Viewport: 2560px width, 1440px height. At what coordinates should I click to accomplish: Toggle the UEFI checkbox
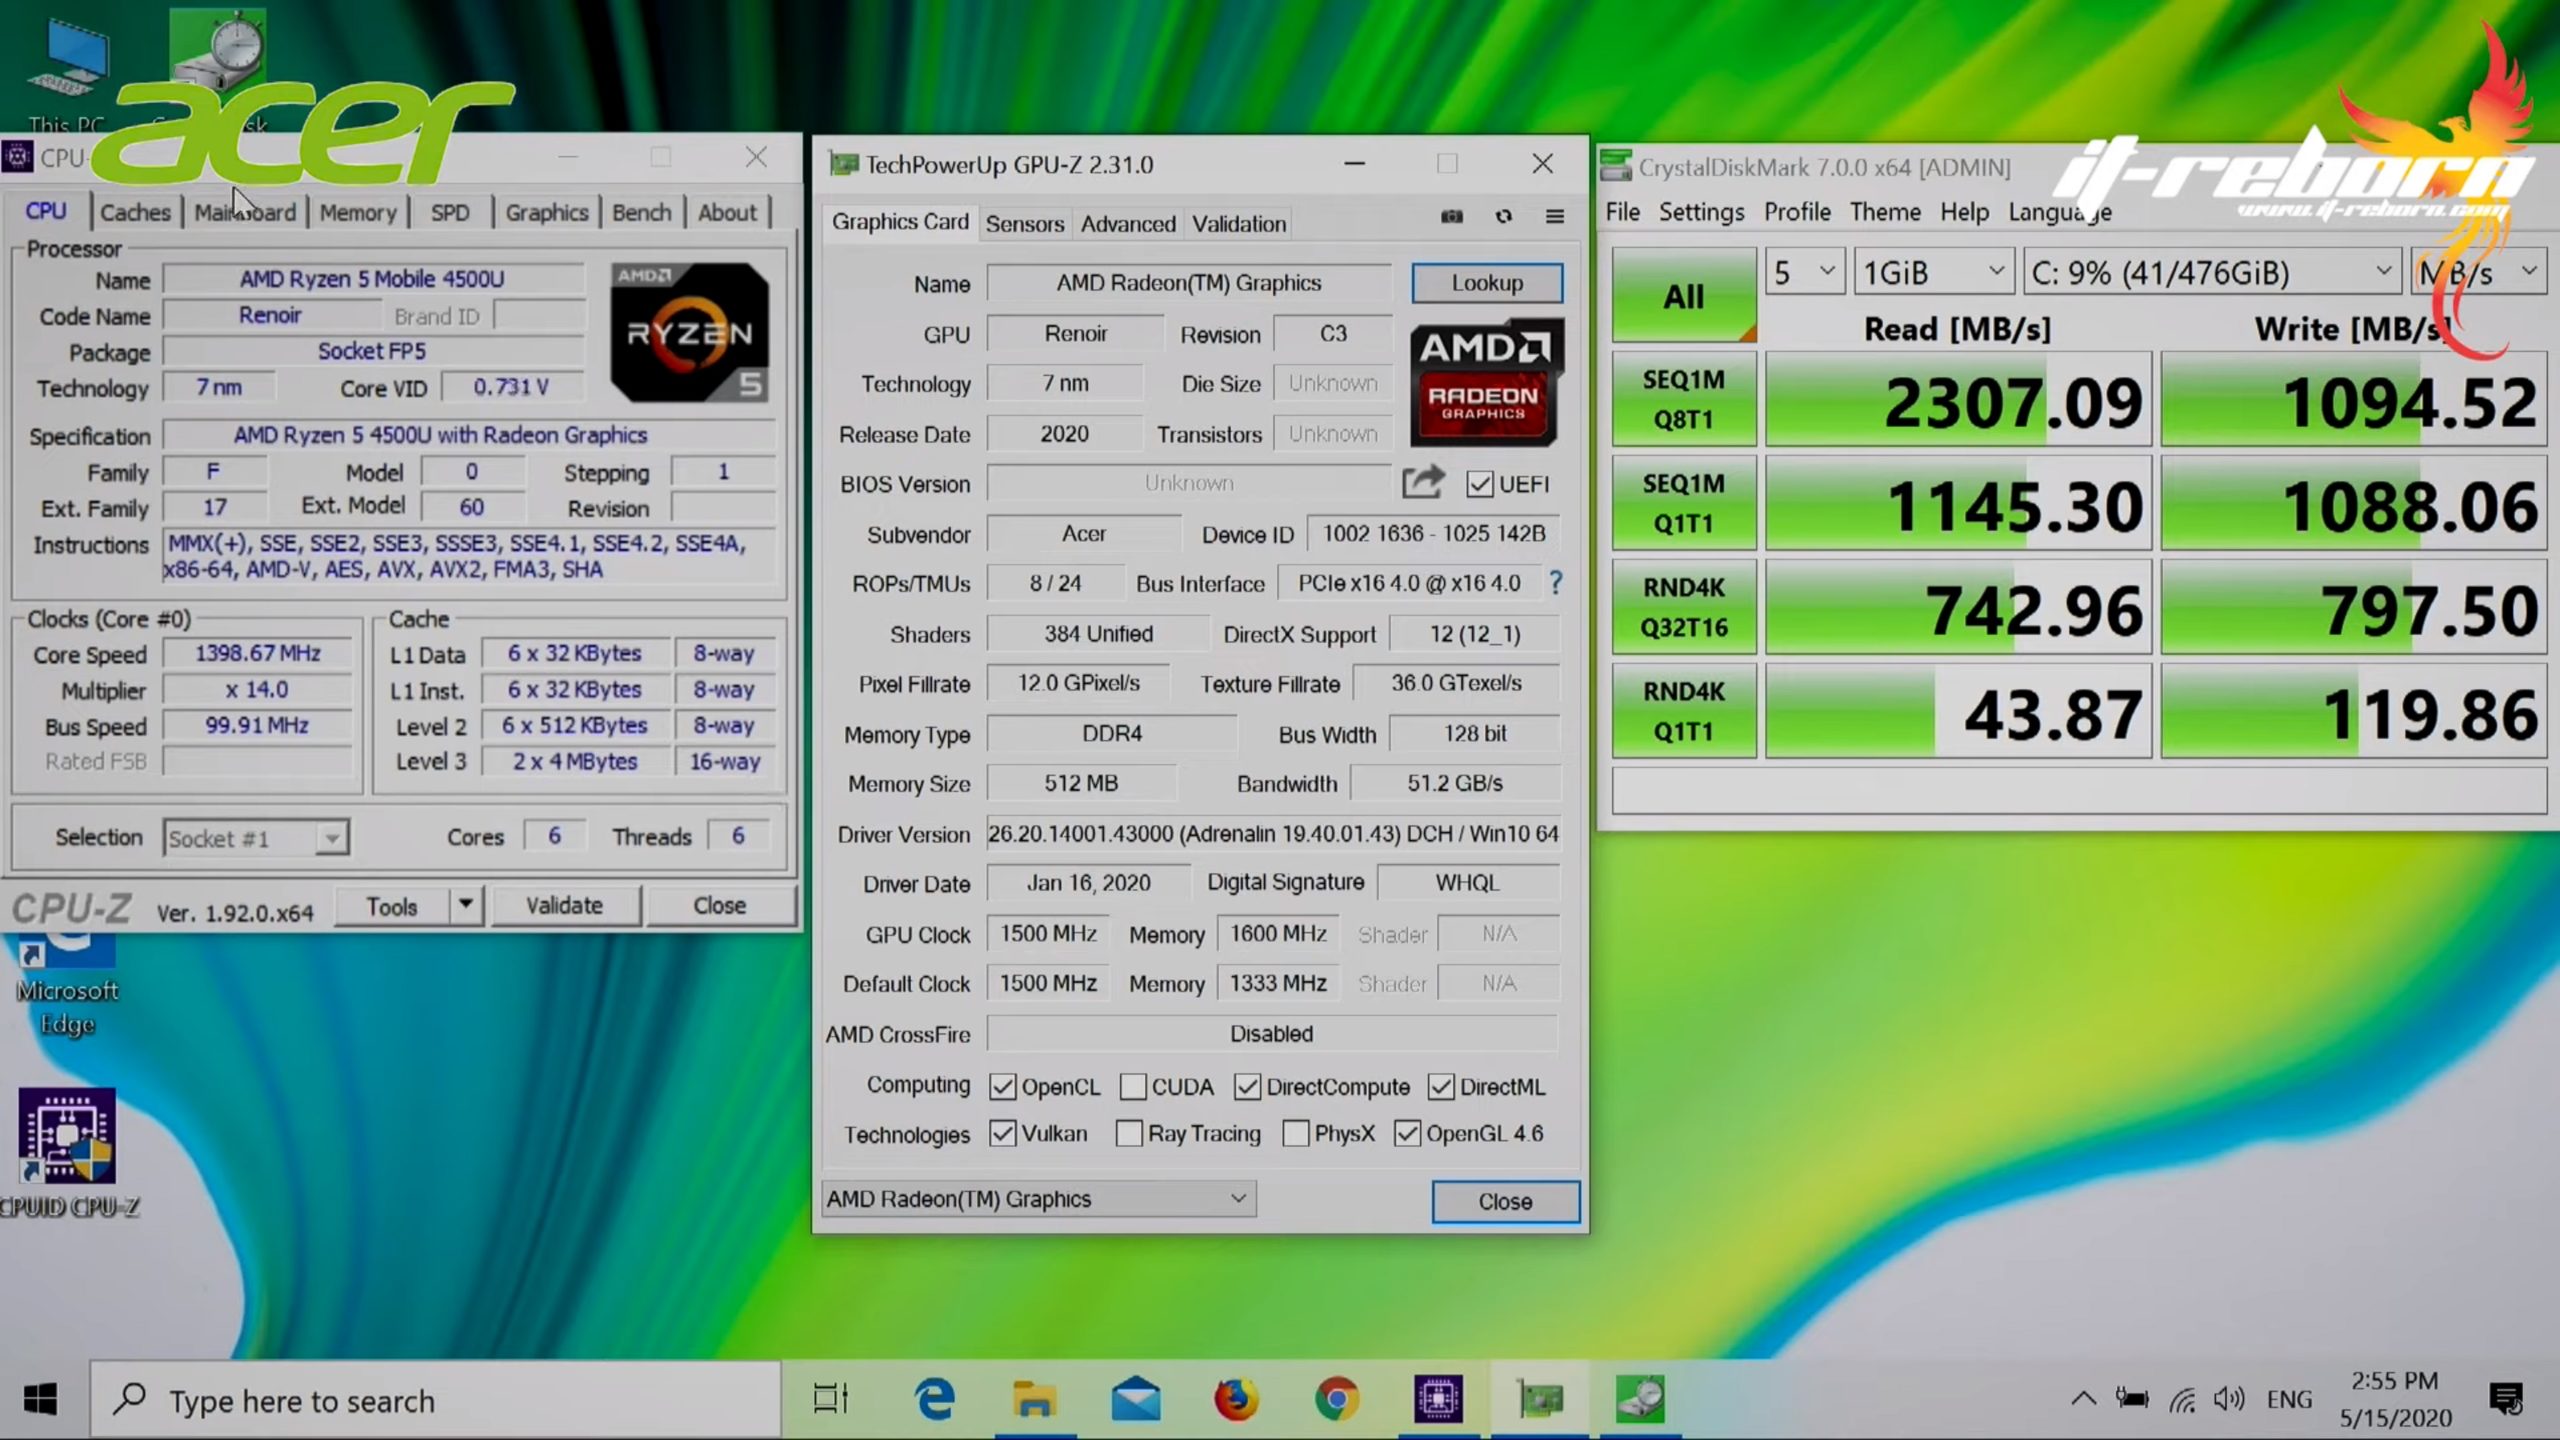pyautogui.click(x=1480, y=484)
